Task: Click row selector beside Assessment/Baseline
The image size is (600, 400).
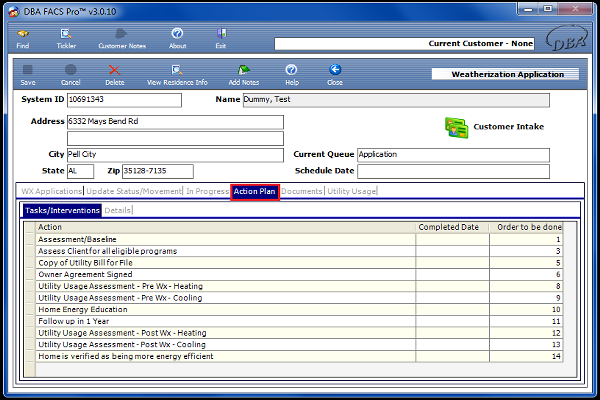Action: point(30,239)
